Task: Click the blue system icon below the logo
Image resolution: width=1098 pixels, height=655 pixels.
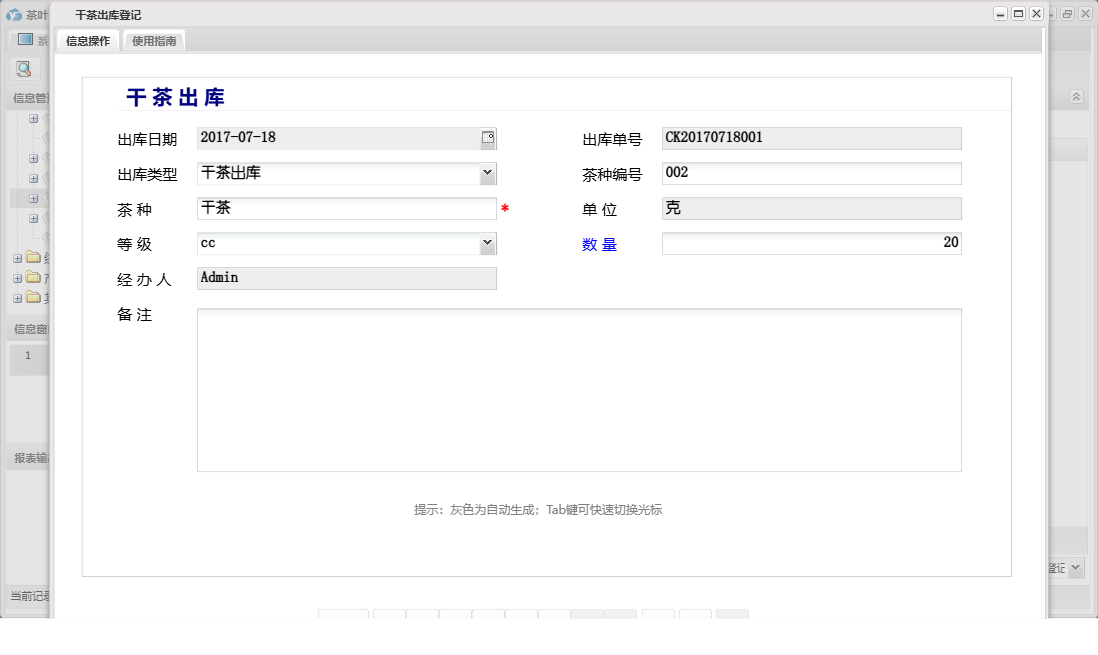Action: (x=24, y=39)
